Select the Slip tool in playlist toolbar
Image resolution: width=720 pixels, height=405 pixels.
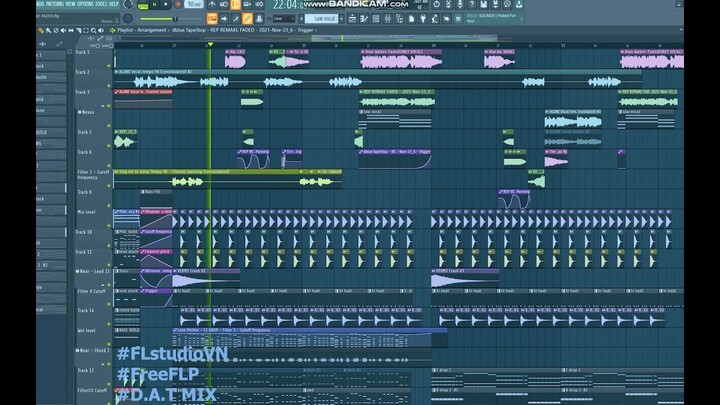click(x=71, y=30)
